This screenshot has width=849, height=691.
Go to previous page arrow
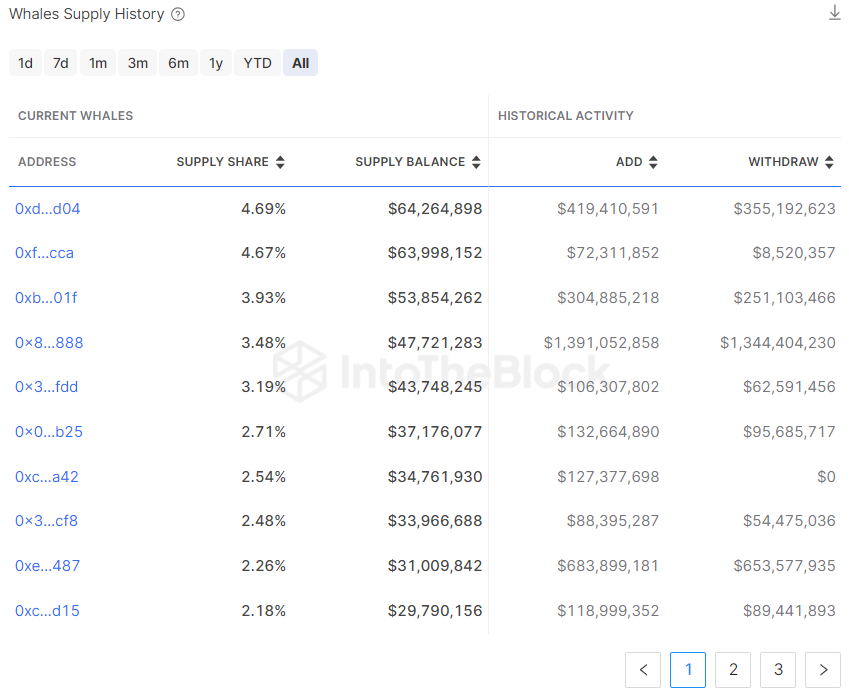pyautogui.click(x=643, y=670)
